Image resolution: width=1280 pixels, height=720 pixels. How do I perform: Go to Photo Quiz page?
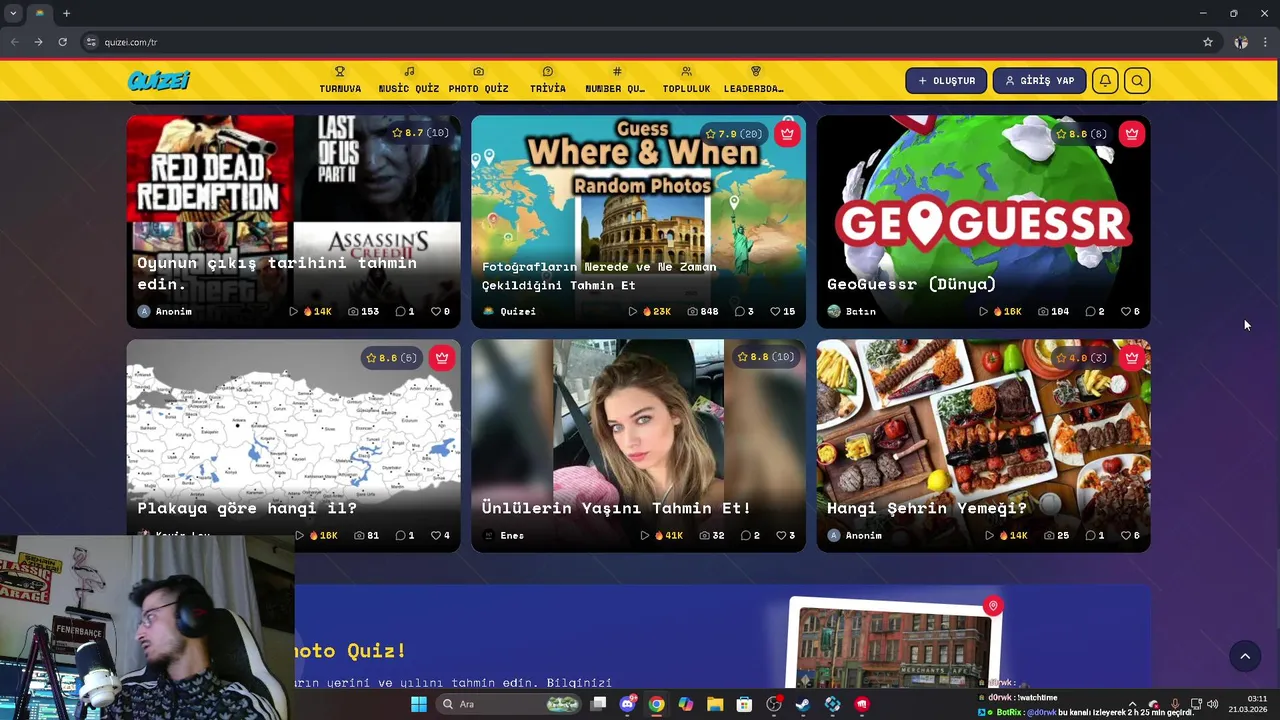pos(478,80)
